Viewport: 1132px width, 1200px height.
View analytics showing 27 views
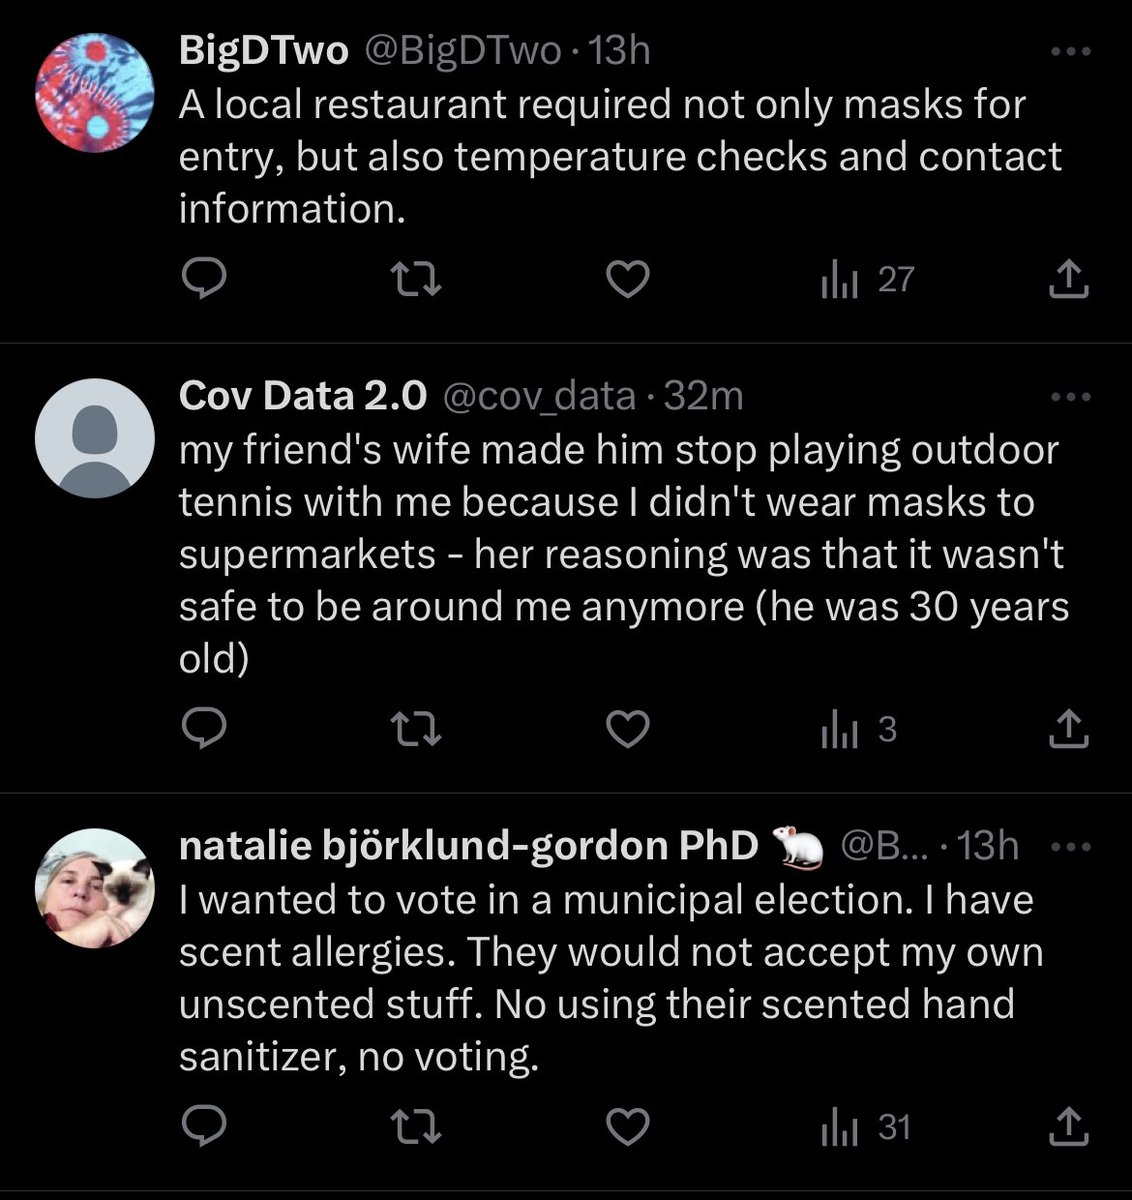tap(866, 280)
